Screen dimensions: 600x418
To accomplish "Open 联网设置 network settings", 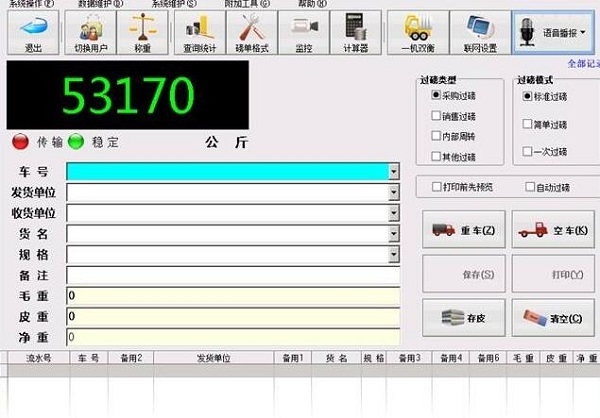I will pos(480,33).
